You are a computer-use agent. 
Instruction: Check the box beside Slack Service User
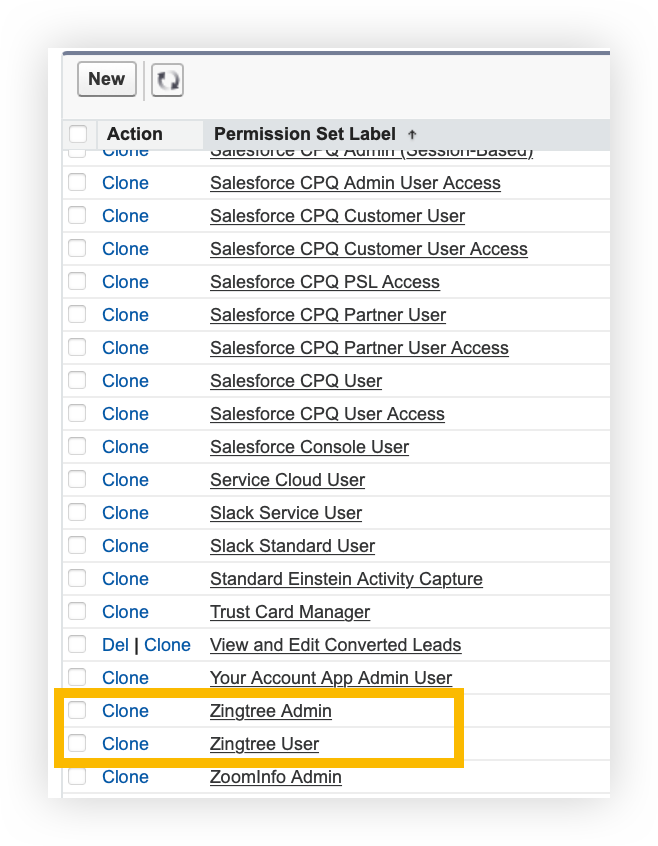tap(77, 513)
